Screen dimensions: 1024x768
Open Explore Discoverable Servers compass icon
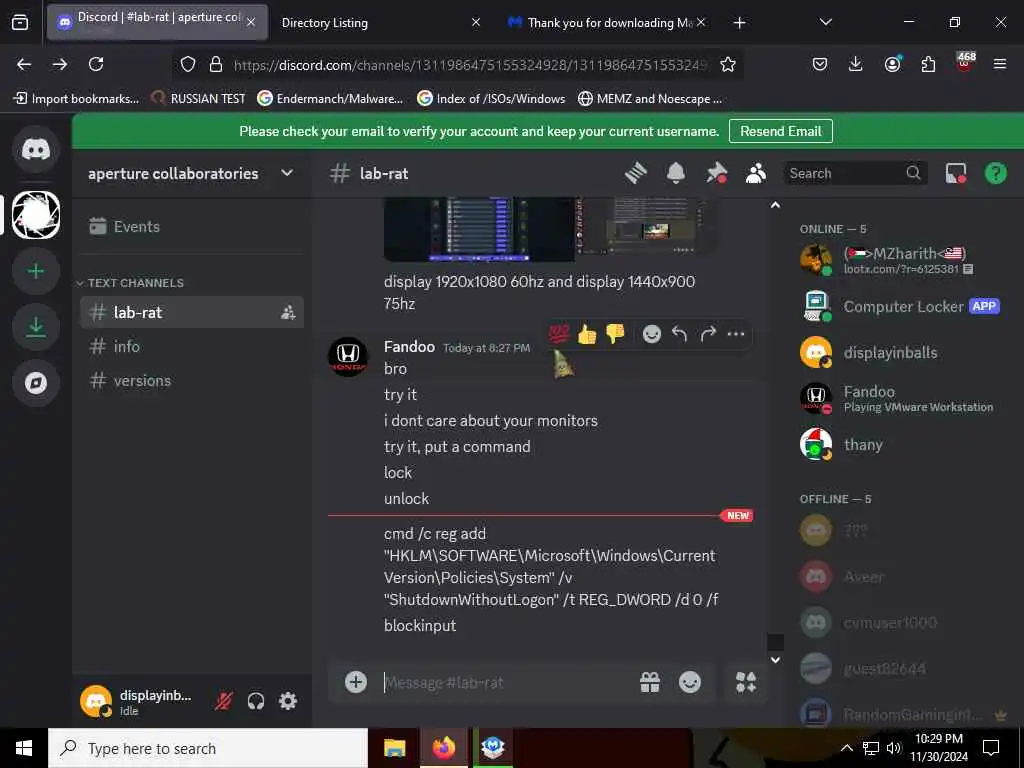[36, 383]
